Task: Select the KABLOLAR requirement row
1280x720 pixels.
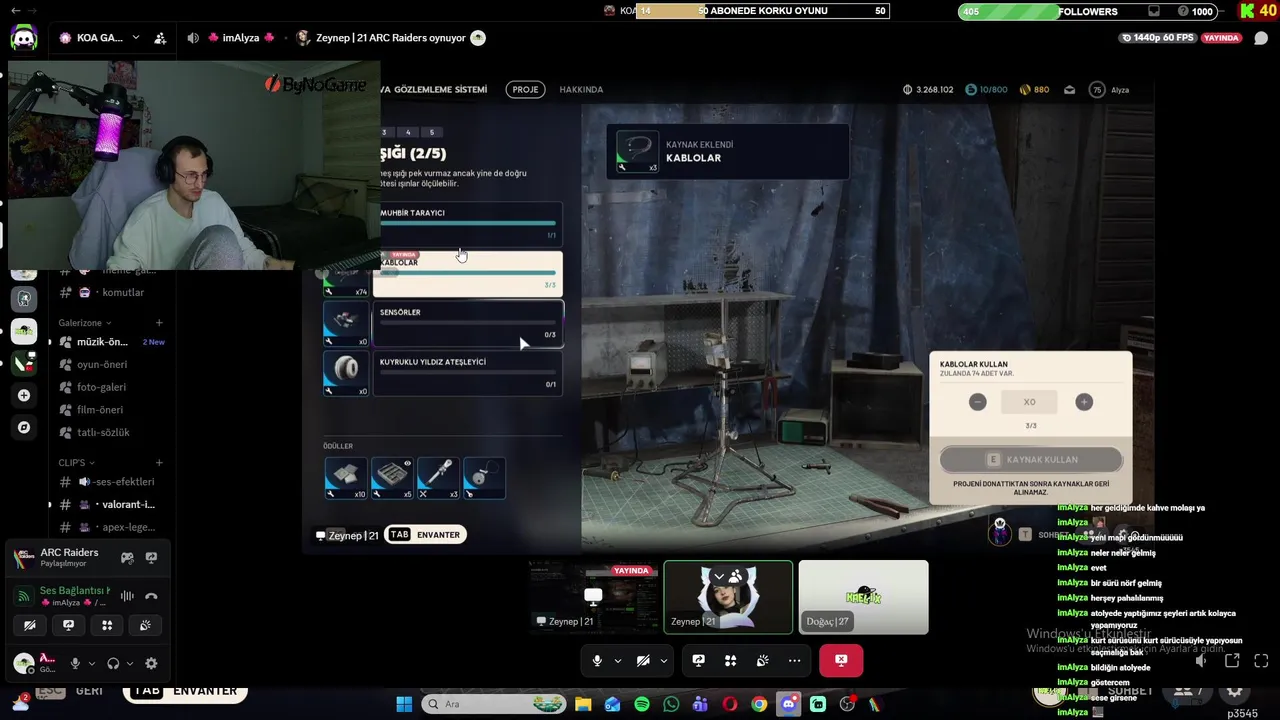Action: (x=468, y=273)
